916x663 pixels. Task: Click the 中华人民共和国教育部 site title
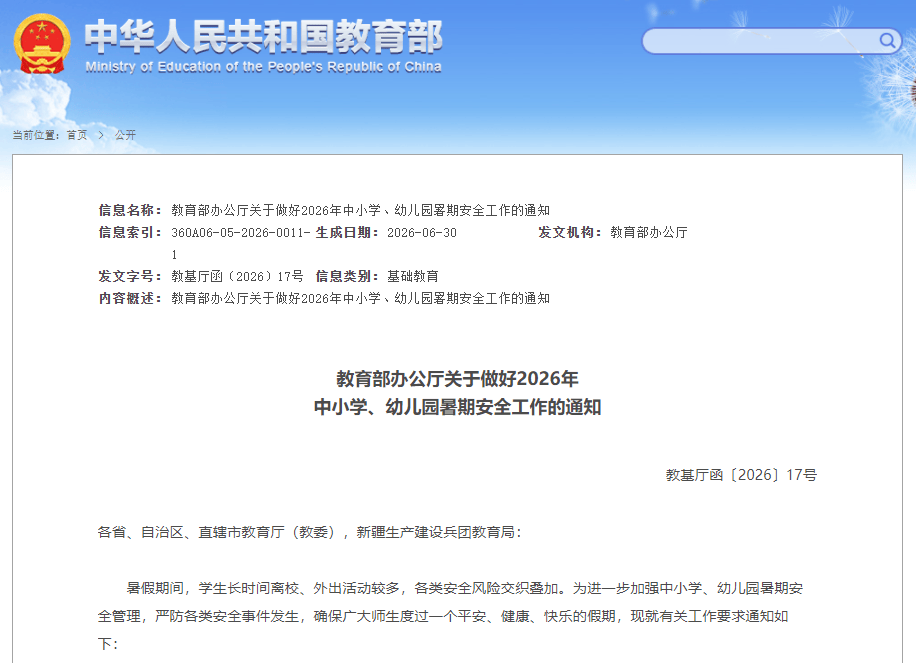[263, 37]
